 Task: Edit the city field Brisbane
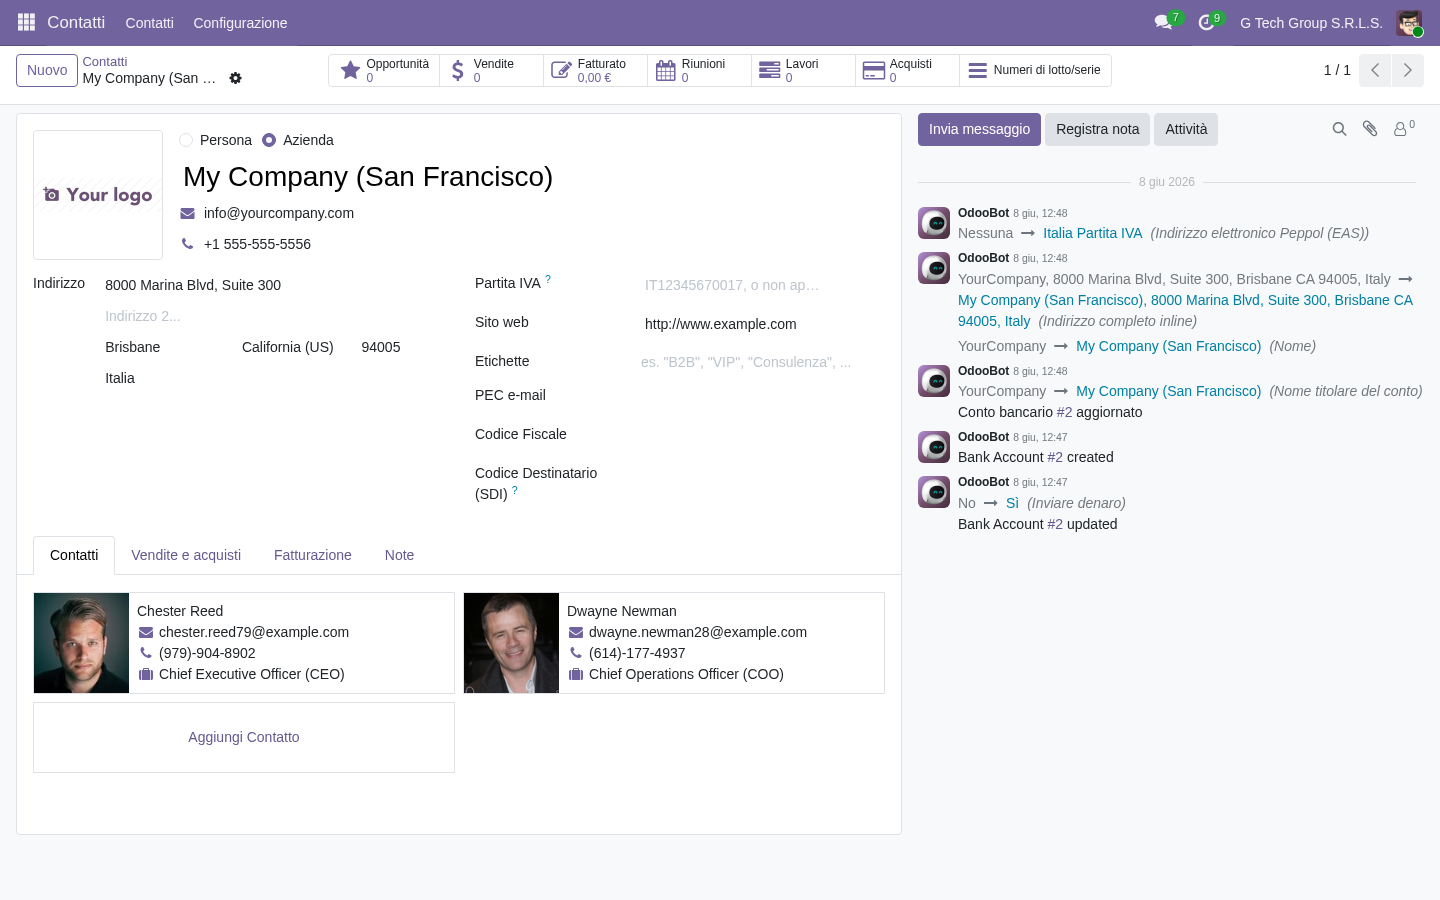click(x=168, y=347)
